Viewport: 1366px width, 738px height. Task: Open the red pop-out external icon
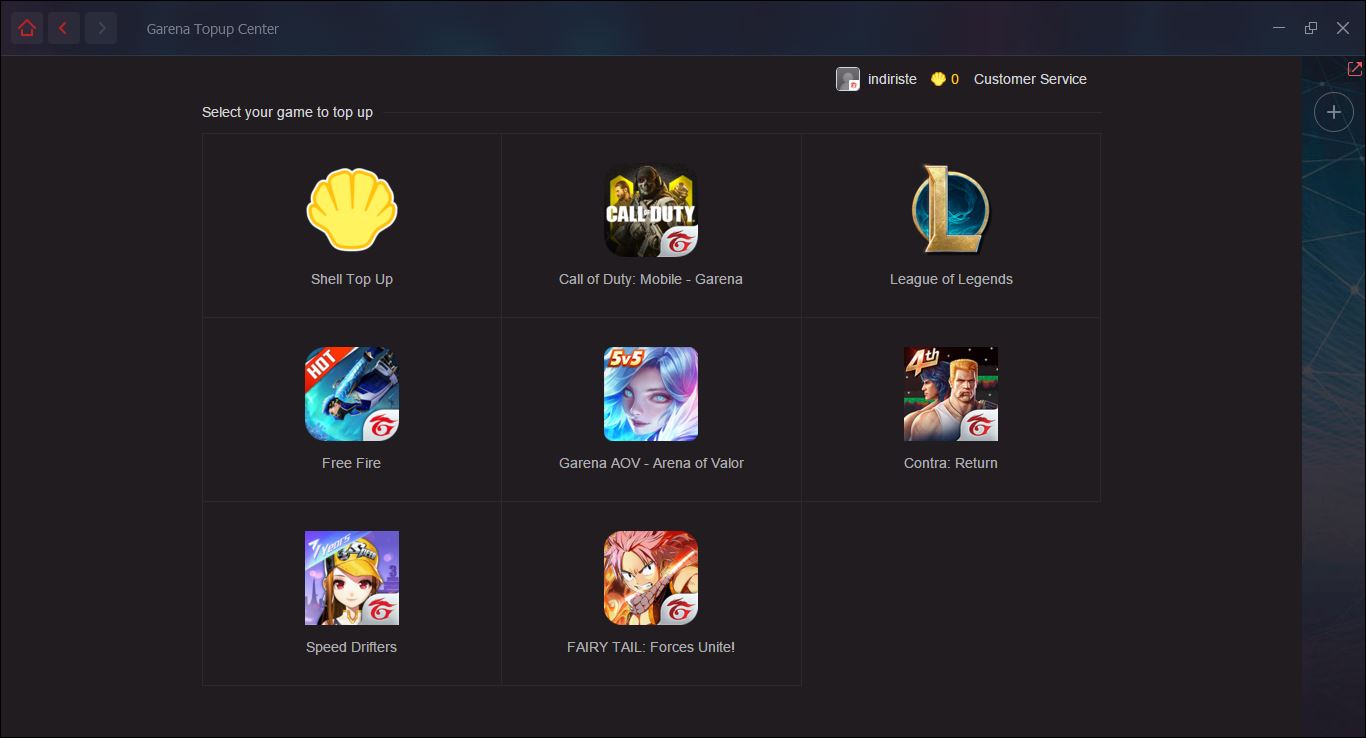coord(1355,69)
